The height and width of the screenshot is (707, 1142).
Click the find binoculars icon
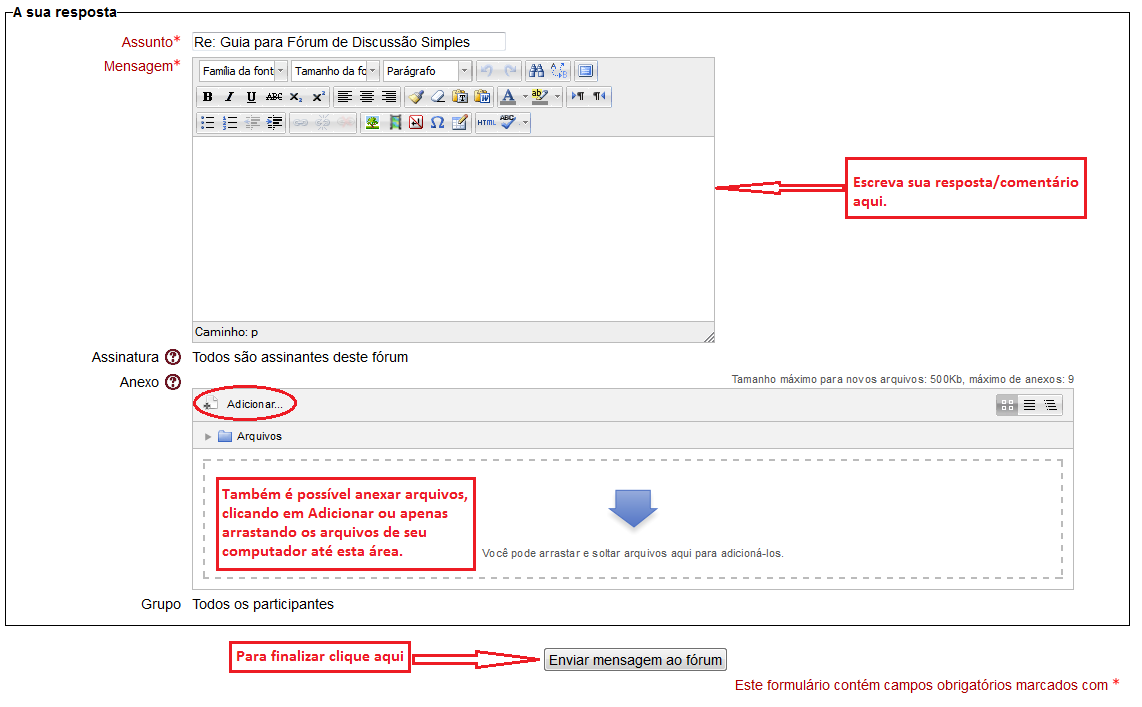536,71
